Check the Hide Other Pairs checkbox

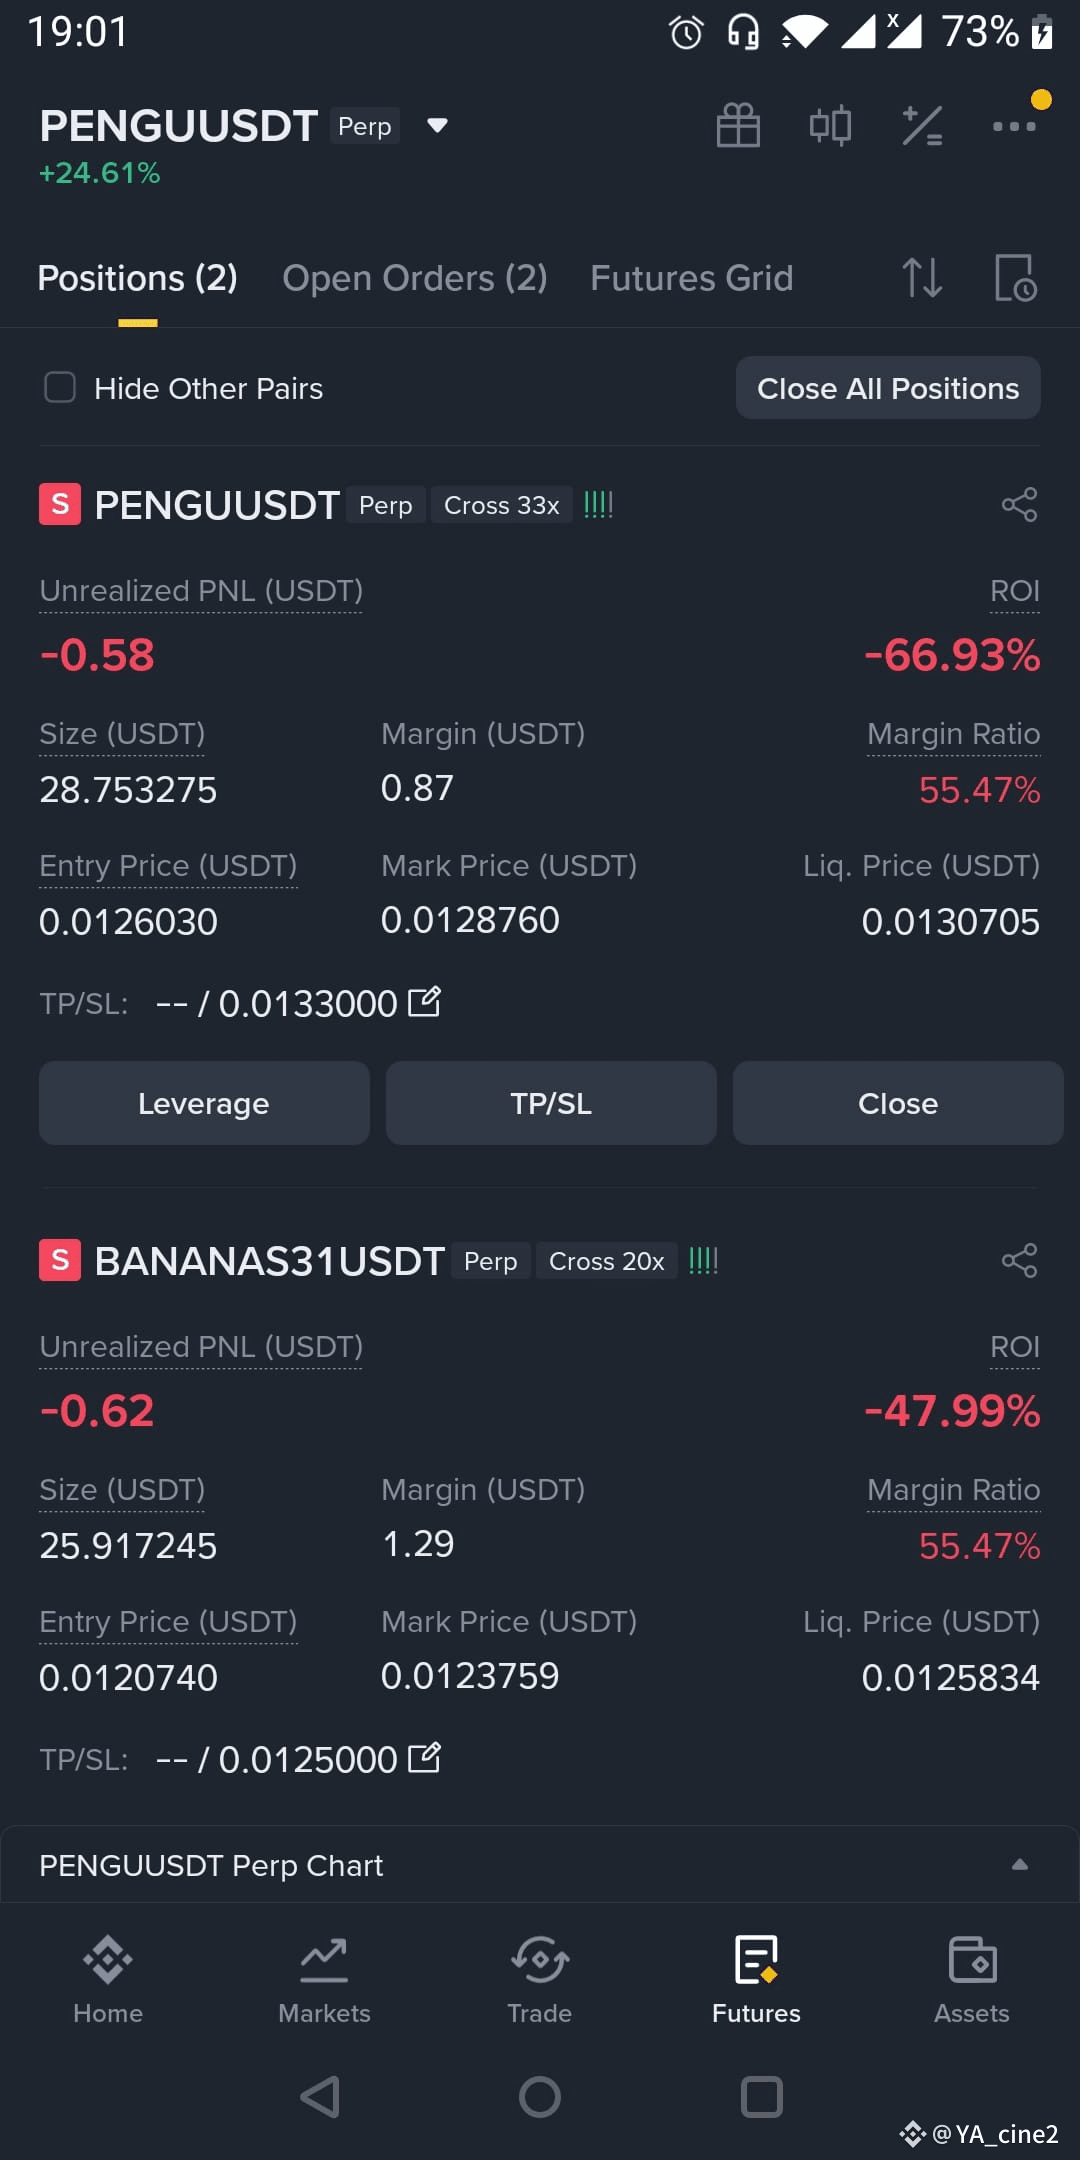click(60, 388)
